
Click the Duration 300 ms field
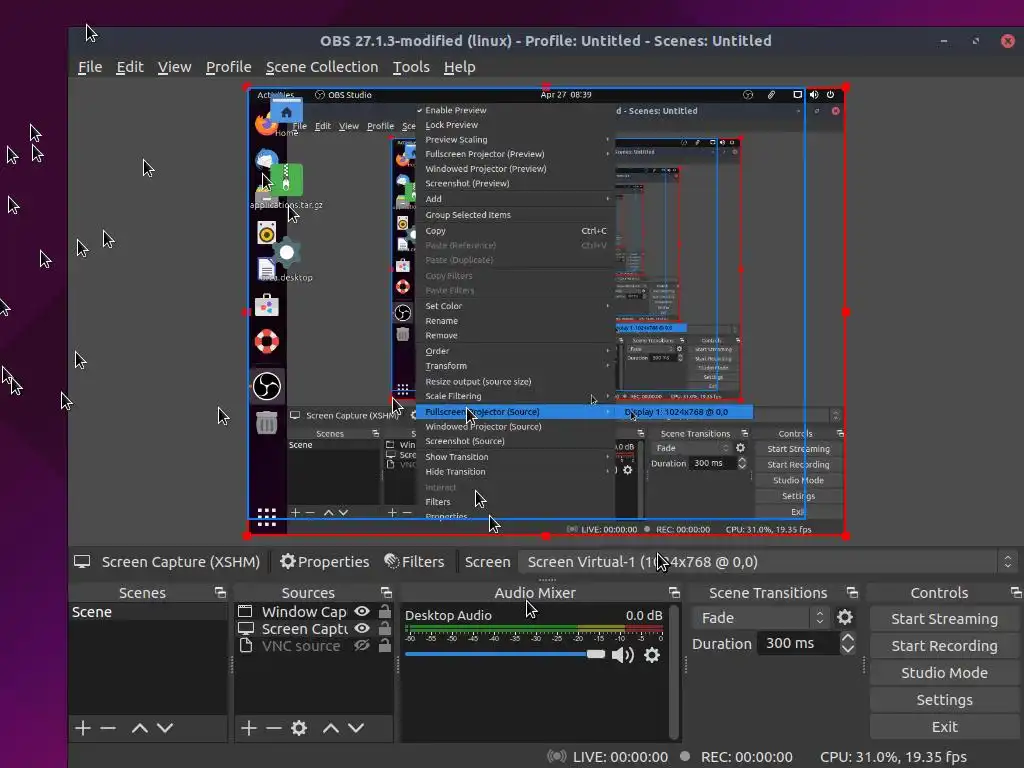797,643
